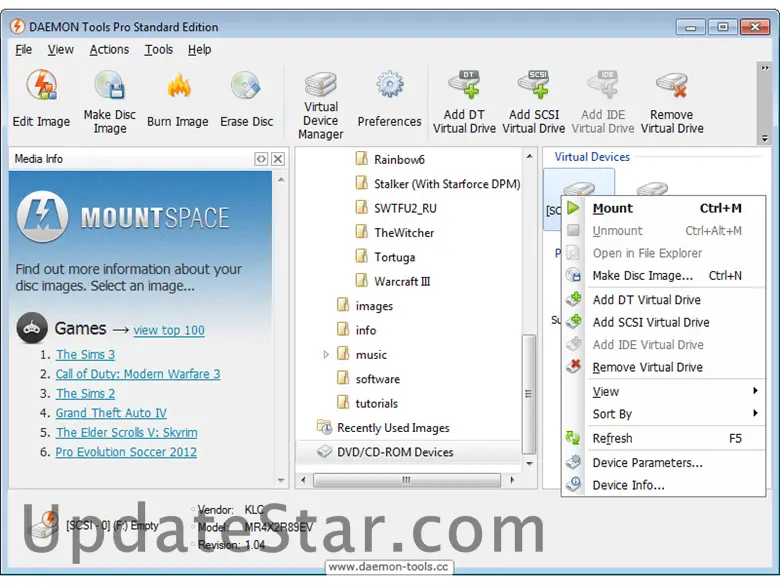Image resolution: width=780 pixels, height=585 pixels.
Task: Click the Recently Used Images clock icon
Action: pos(324,427)
